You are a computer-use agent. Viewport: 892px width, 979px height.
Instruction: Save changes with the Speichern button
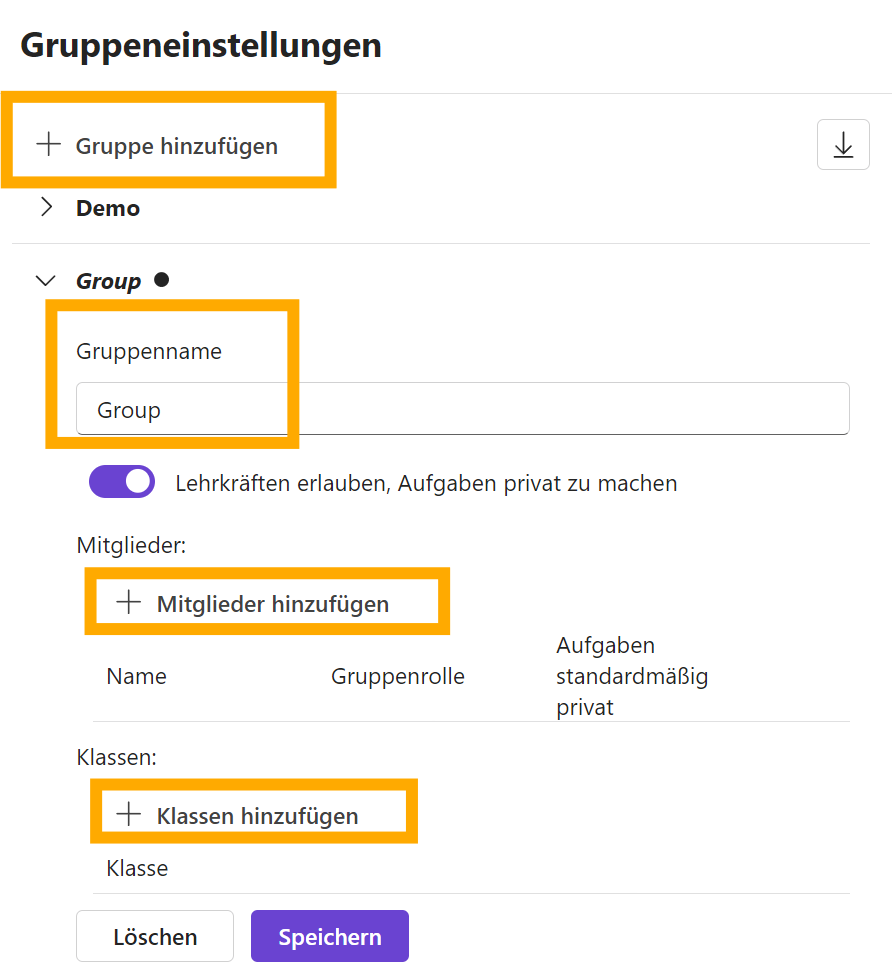click(x=330, y=936)
